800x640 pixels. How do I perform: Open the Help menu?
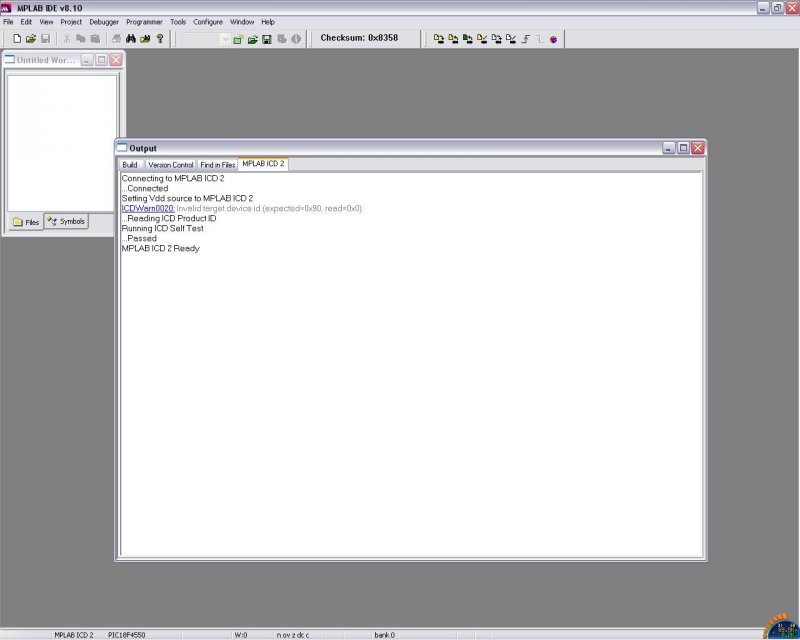coord(268,22)
